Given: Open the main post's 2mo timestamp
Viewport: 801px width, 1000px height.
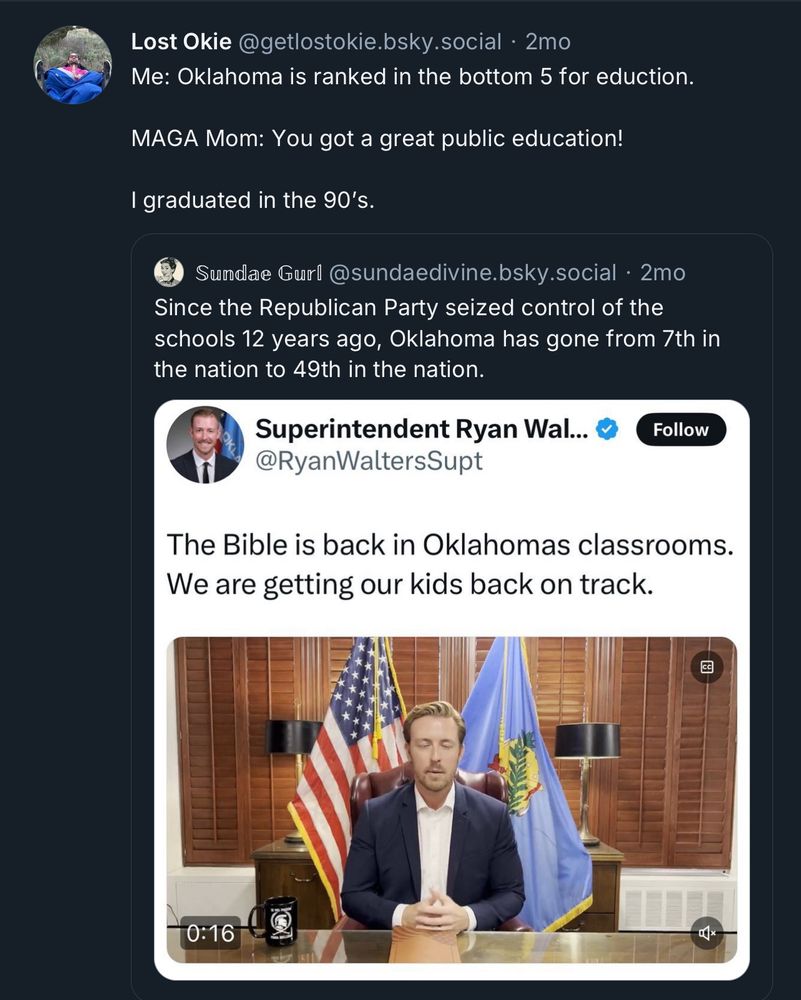Looking at the screenshot, I should point(548,42).
